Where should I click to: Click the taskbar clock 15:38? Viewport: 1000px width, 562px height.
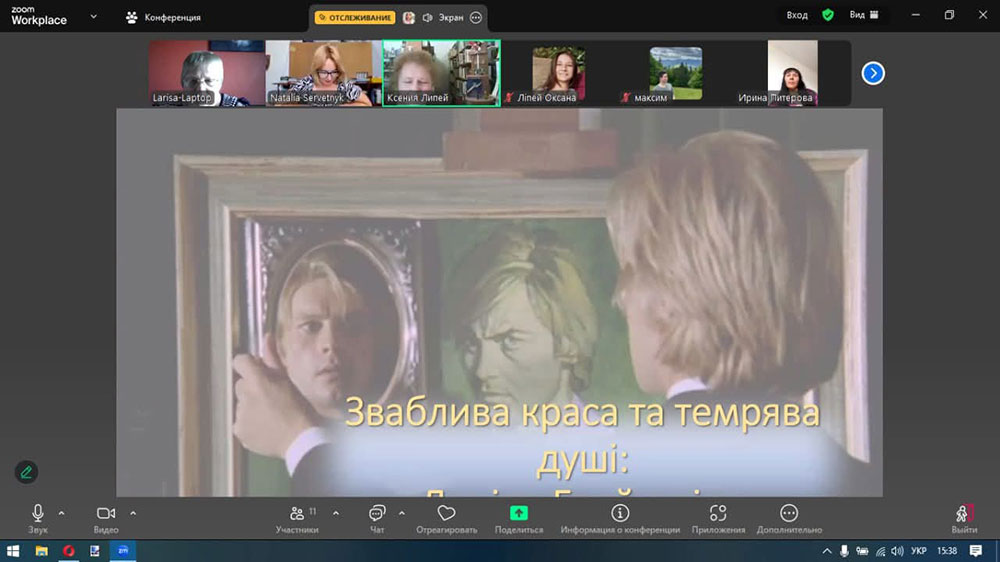point(947,551)
